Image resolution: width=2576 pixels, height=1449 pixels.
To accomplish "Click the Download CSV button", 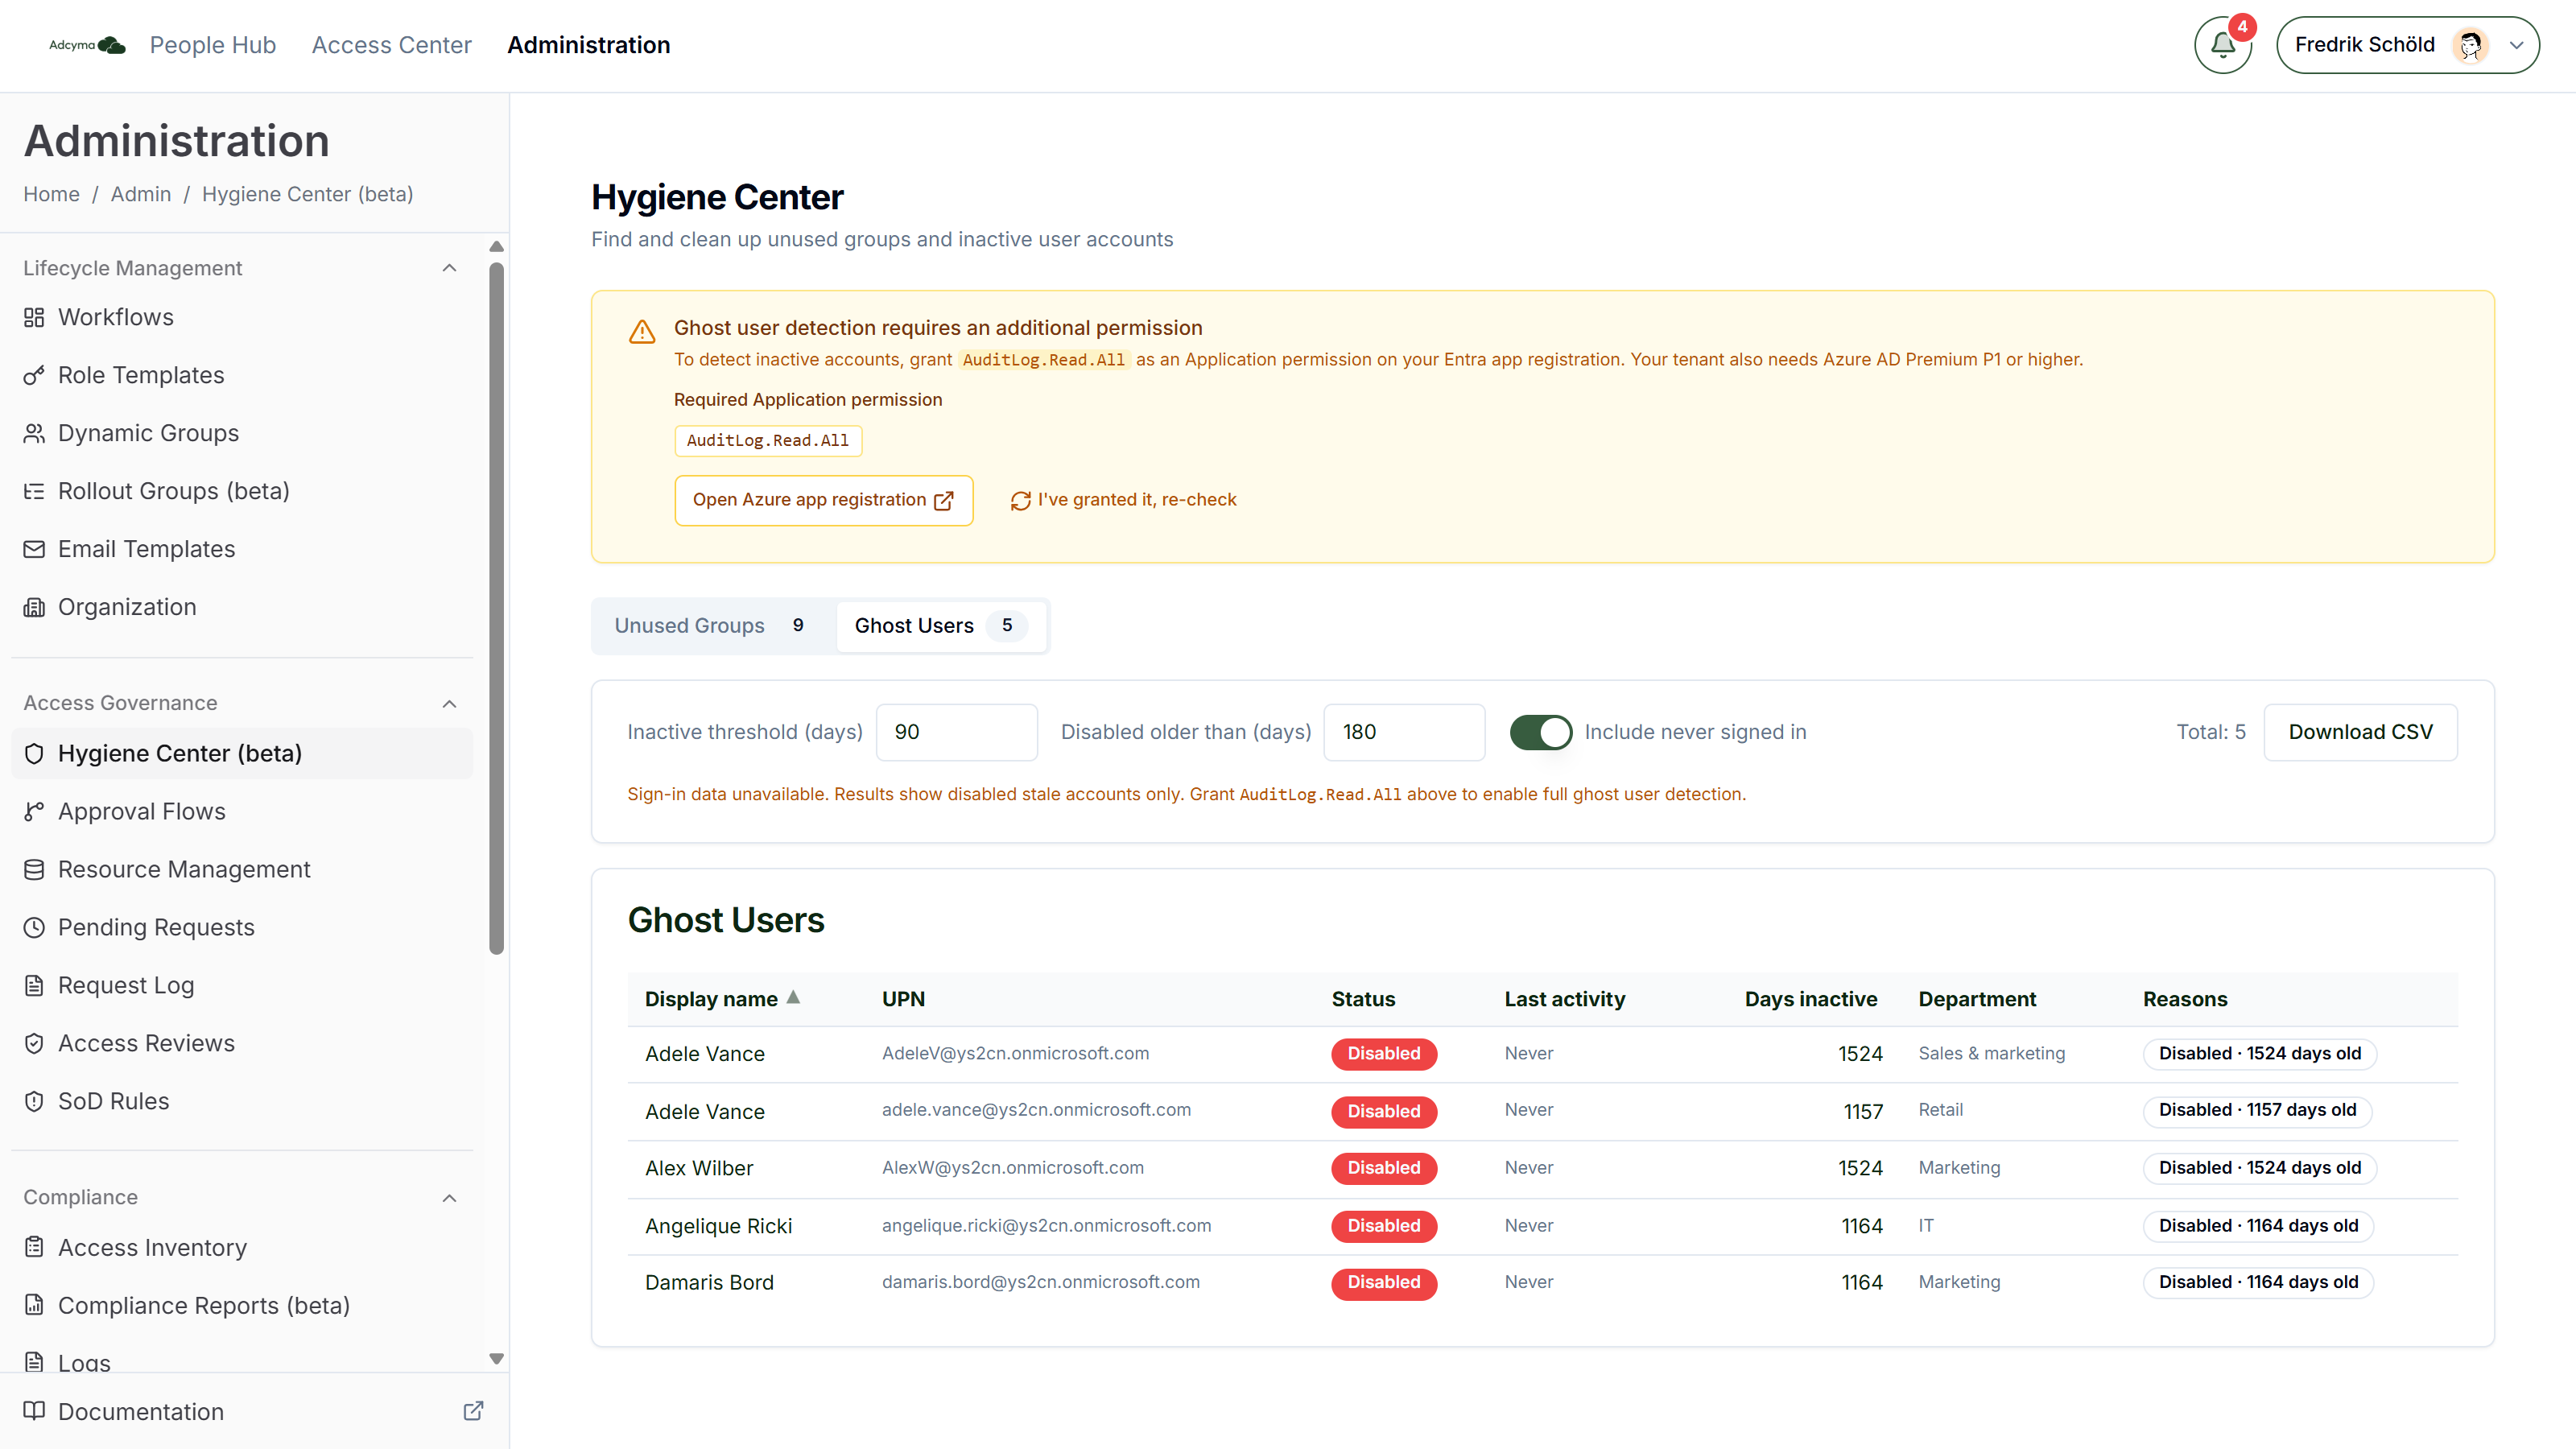I will (x=2360, y=732).
